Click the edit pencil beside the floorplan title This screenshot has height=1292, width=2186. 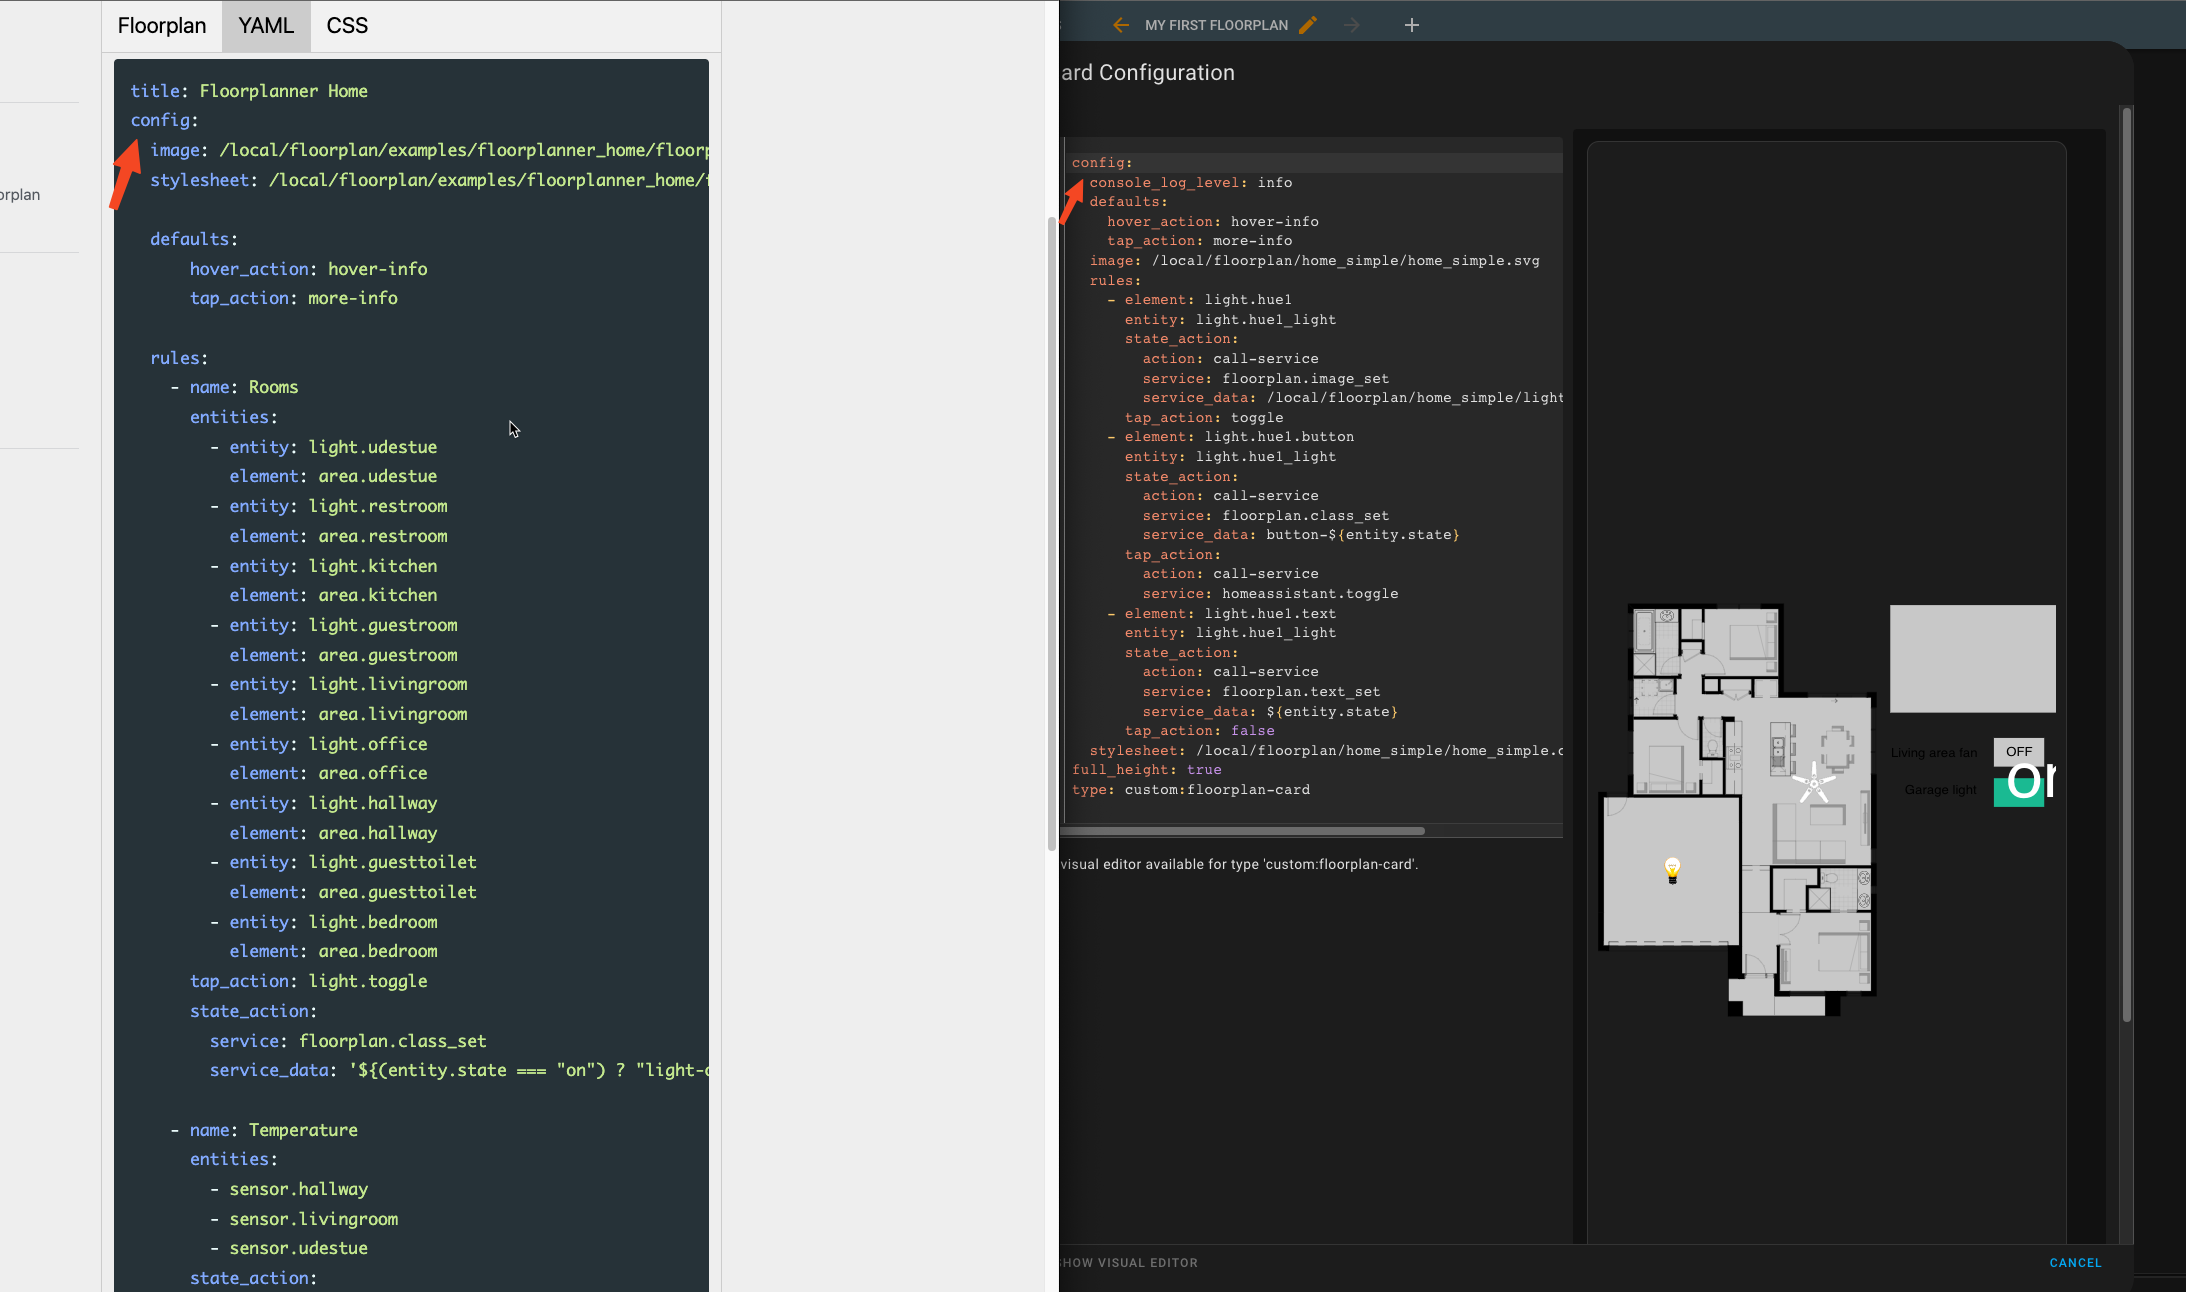coord(1308,25)
